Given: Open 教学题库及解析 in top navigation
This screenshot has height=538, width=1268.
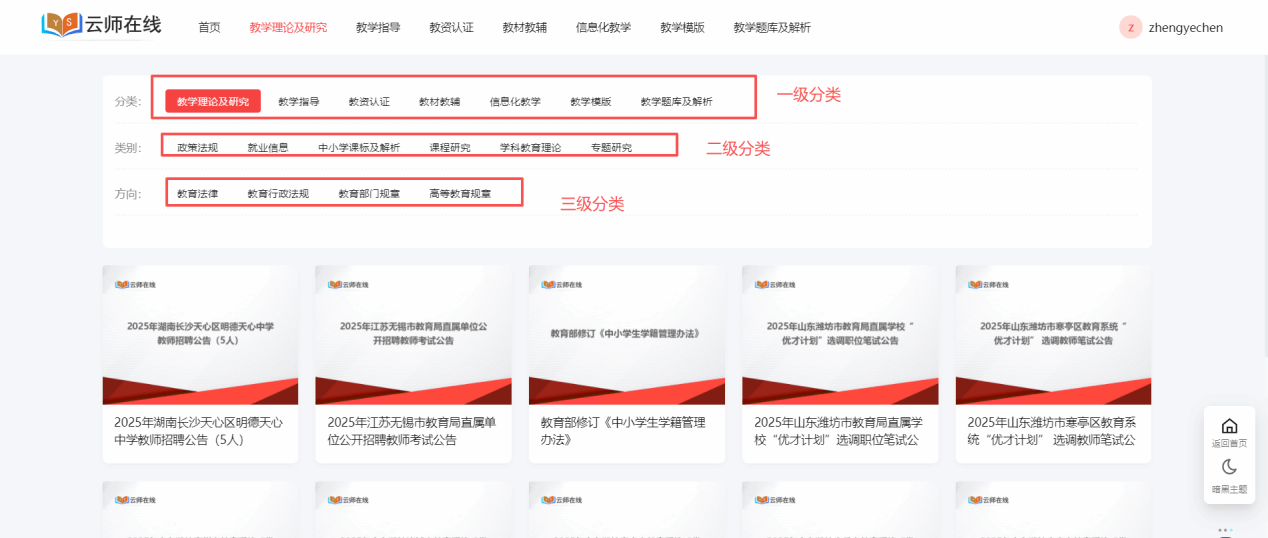Looking at the screenshot, I should click(771, 28).
